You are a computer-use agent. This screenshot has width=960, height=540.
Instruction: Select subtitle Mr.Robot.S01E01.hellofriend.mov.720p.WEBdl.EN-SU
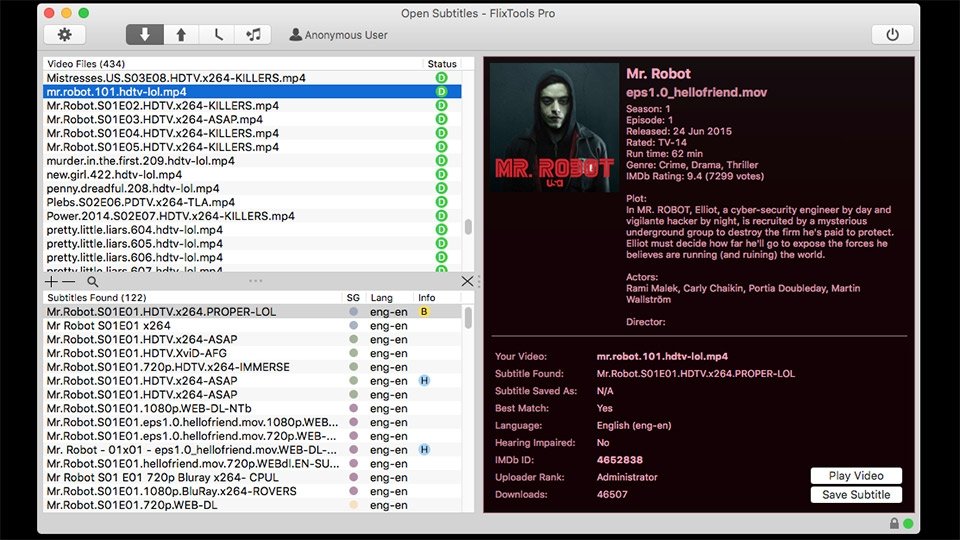point(252,463)
